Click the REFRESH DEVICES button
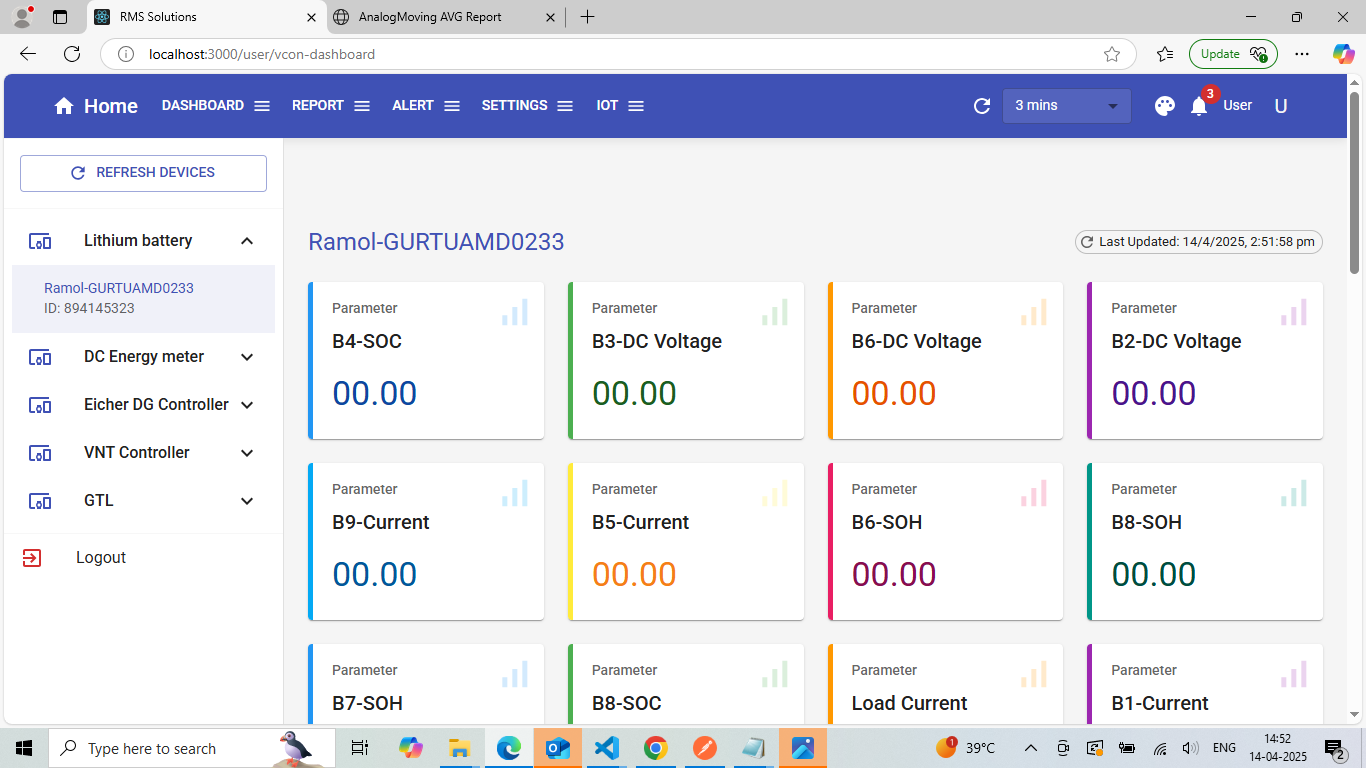This screenshot has width=1366, height=768. pyautogui.click(x=143, y=173)
